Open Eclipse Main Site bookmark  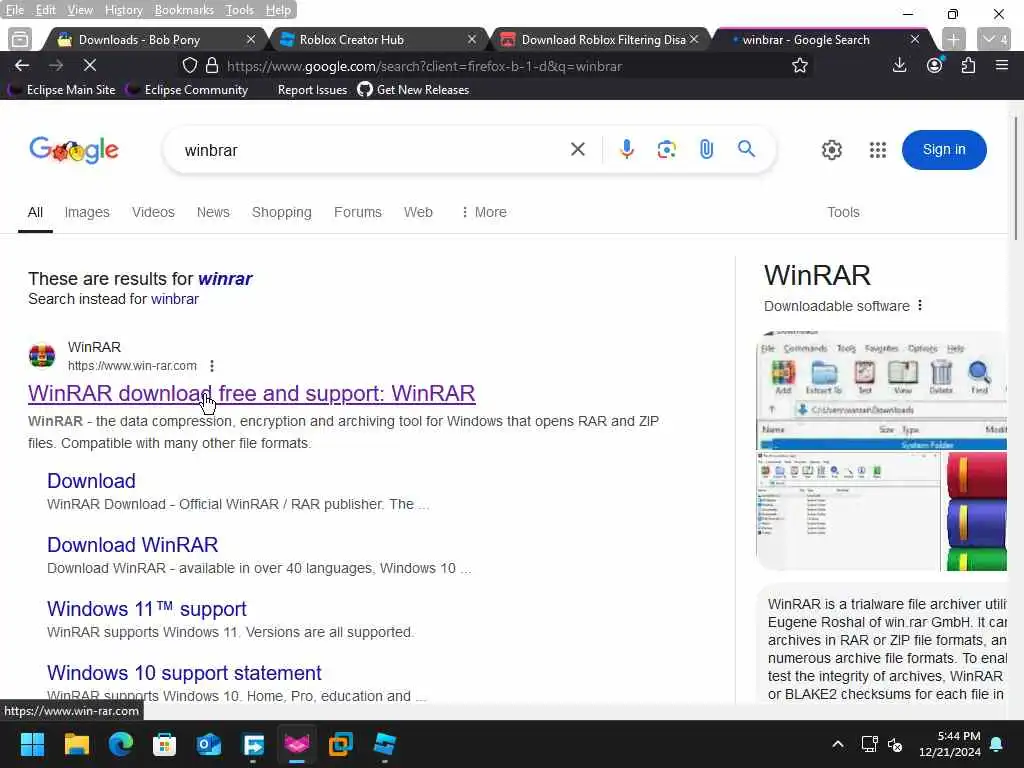63,90
